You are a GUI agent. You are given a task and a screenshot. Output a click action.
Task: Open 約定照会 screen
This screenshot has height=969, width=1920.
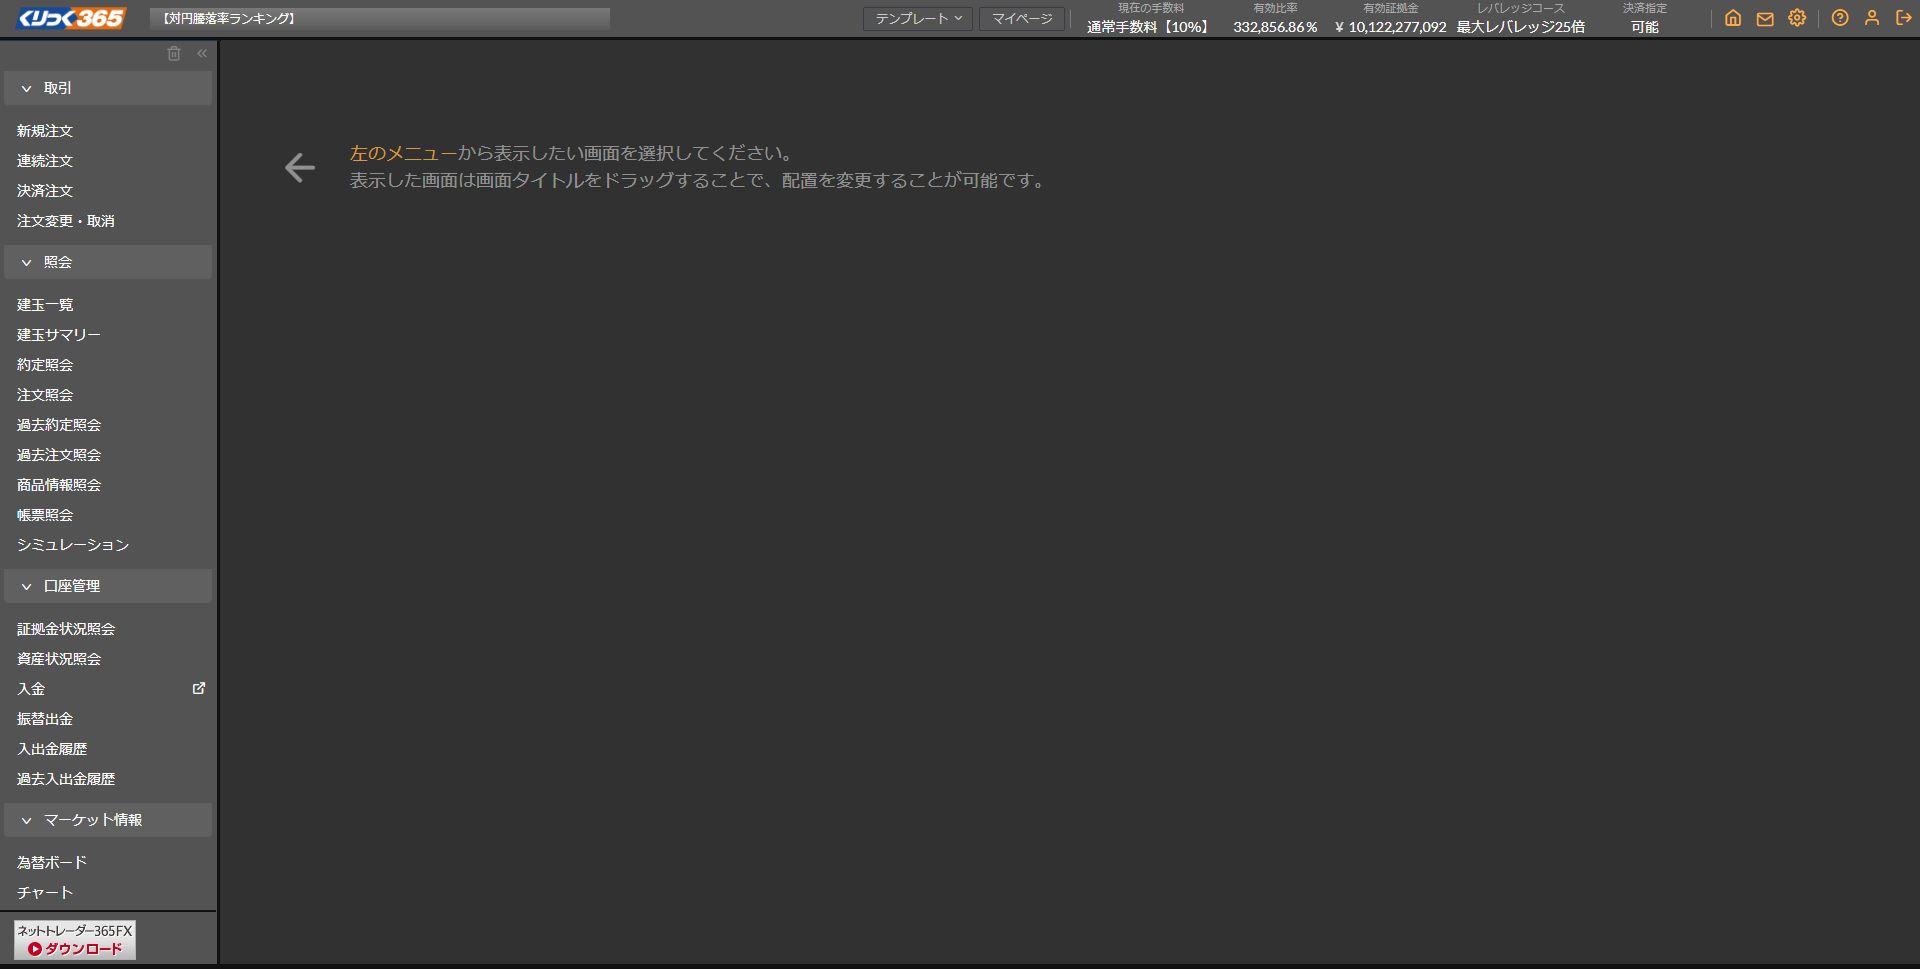tap(45, 365)
